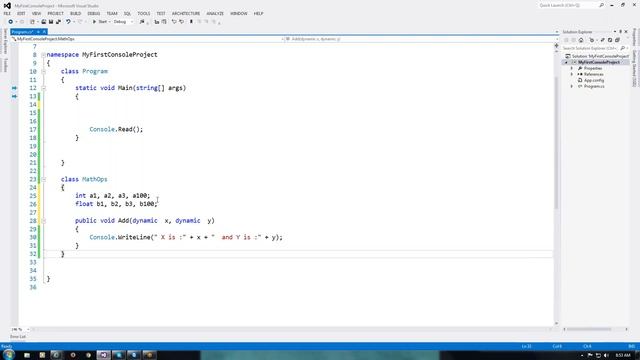Viewport: 640px width, 360px height.
Task: Open the ANALYZE menu
Action: tap(215, 13)
